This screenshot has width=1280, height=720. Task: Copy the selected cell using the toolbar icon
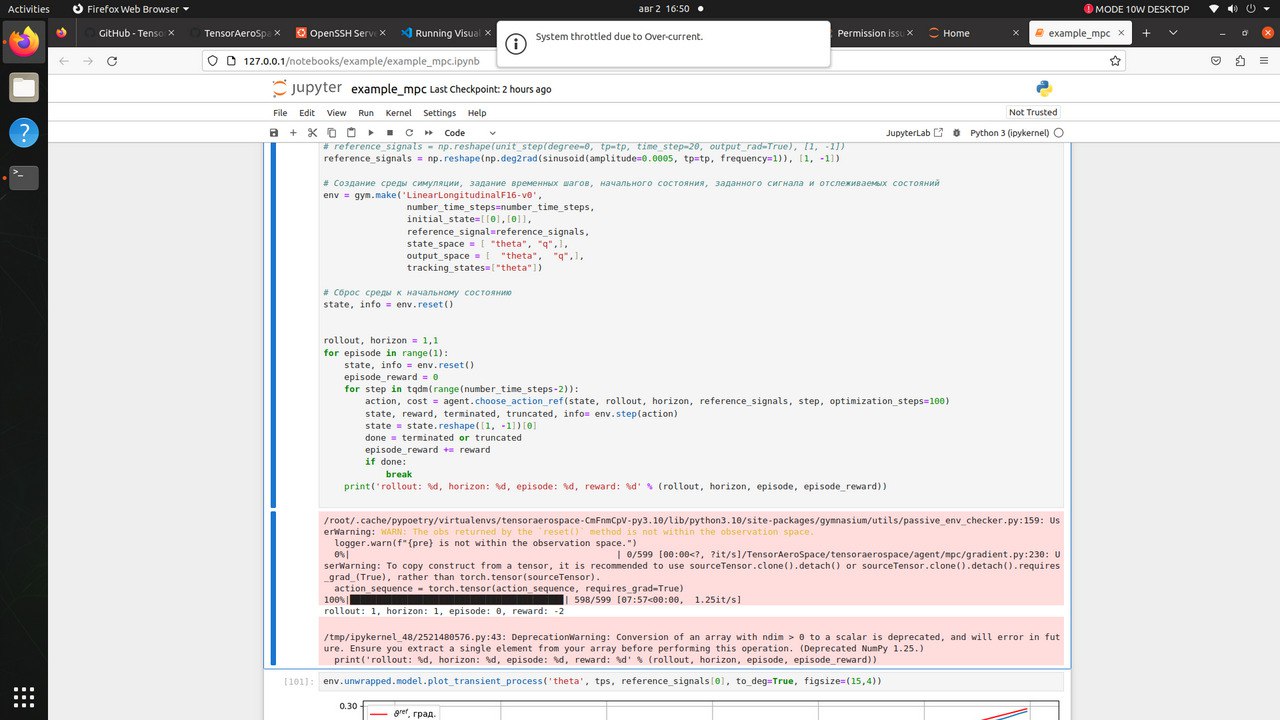(332, 133)
